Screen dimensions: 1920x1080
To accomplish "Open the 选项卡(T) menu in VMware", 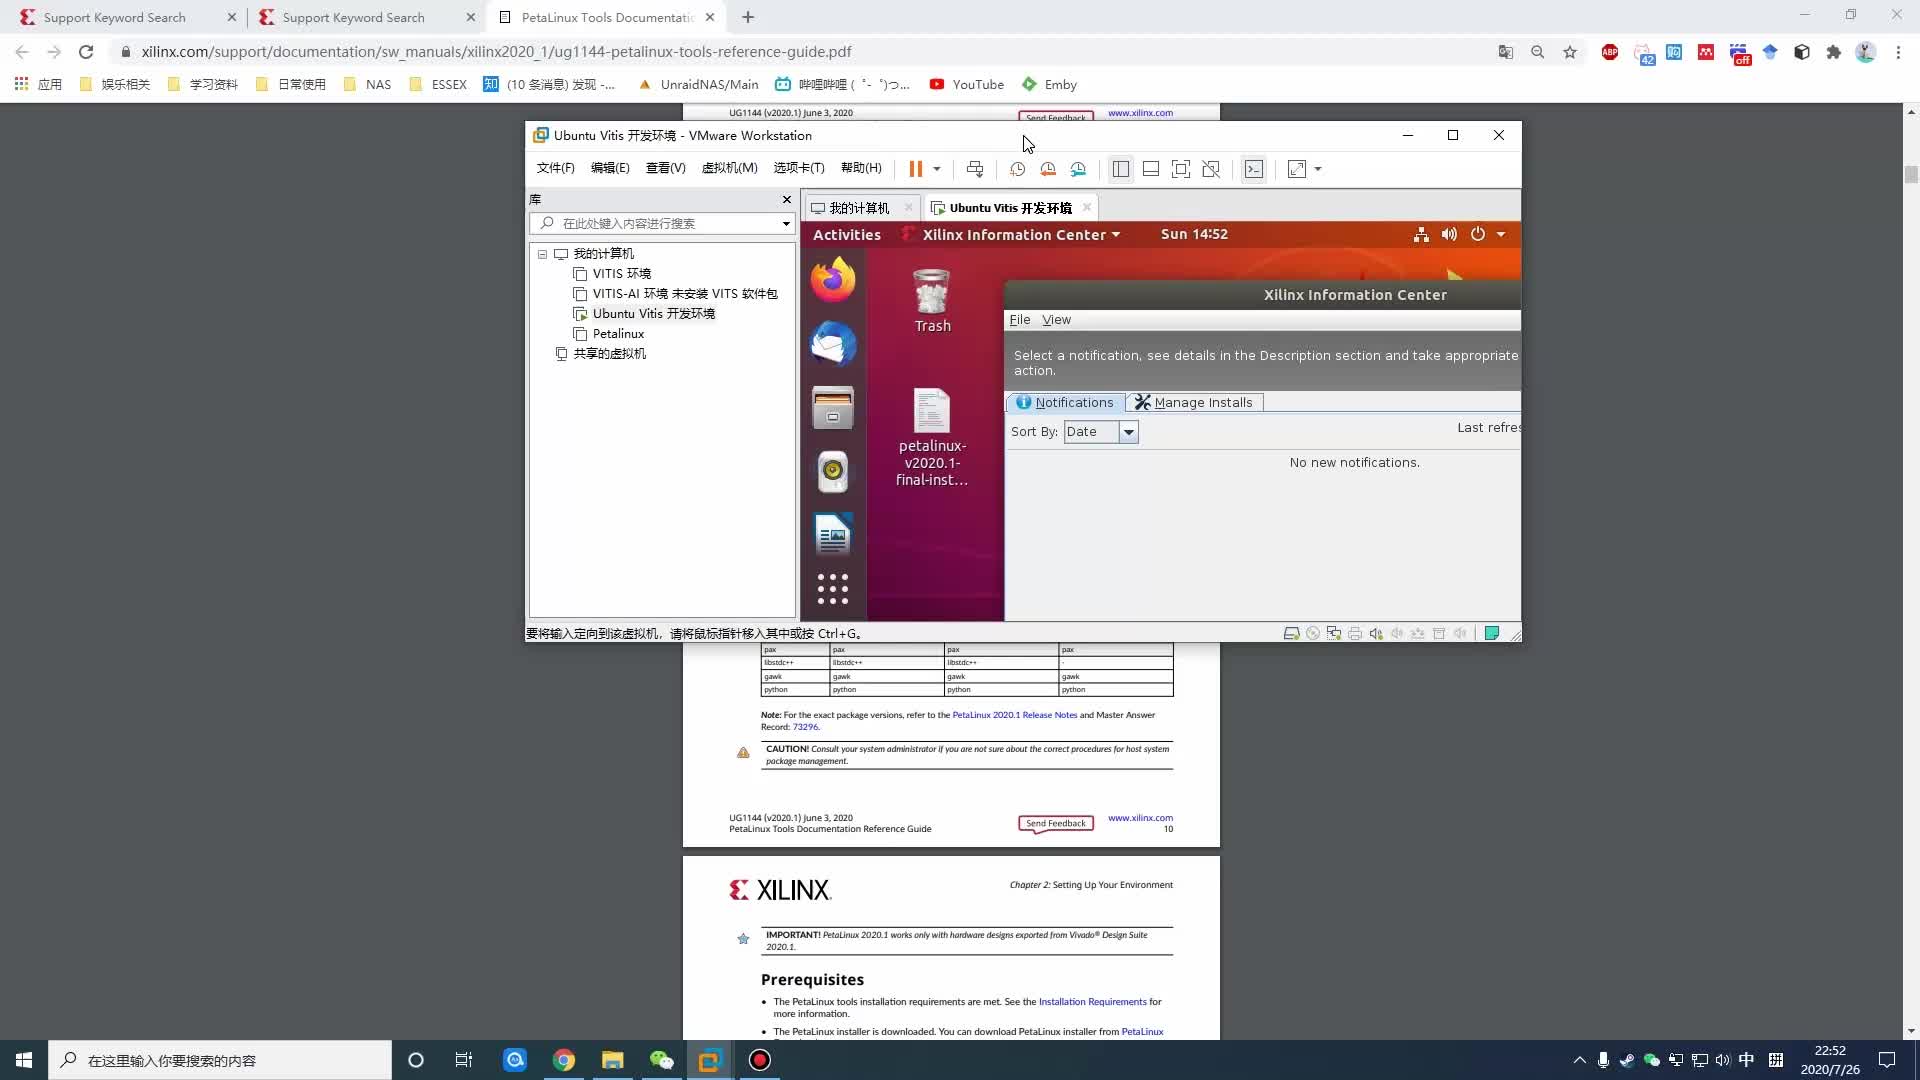I will (798, 168).
